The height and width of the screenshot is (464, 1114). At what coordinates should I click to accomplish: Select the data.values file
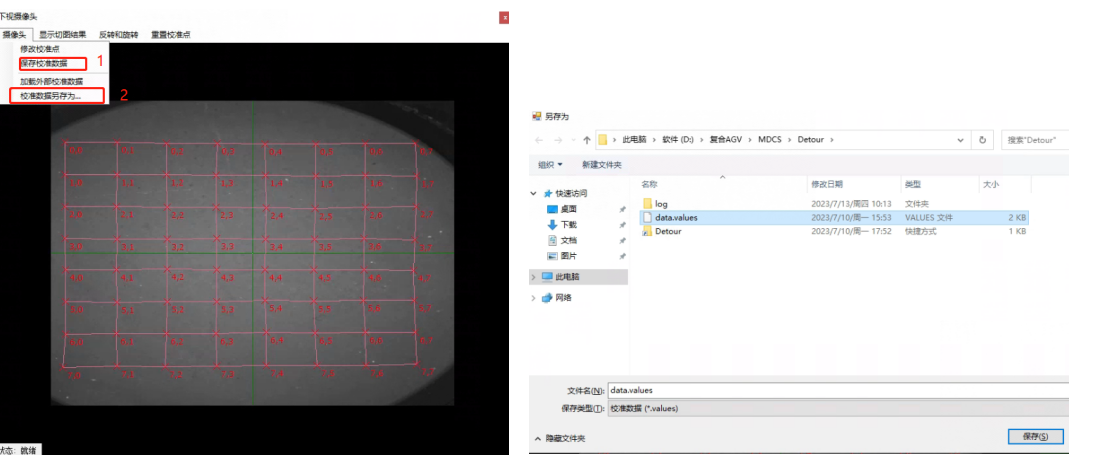coord(676,217)
